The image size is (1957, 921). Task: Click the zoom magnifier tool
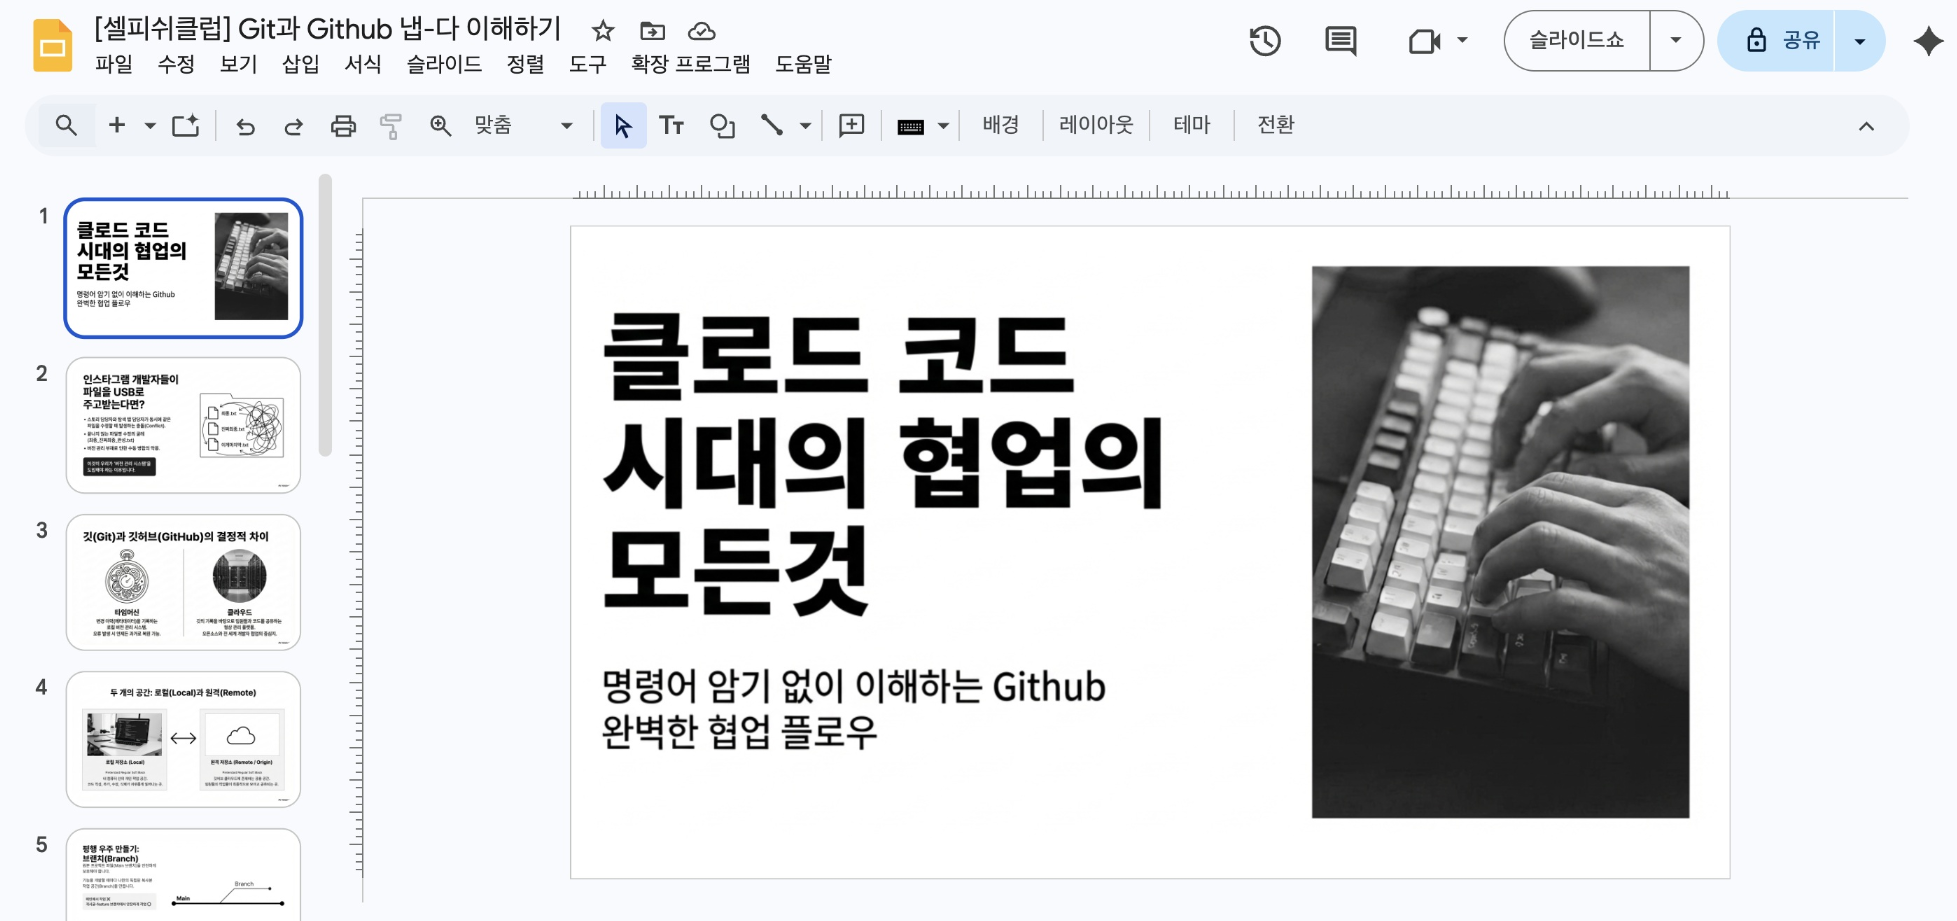pos(440,125)
